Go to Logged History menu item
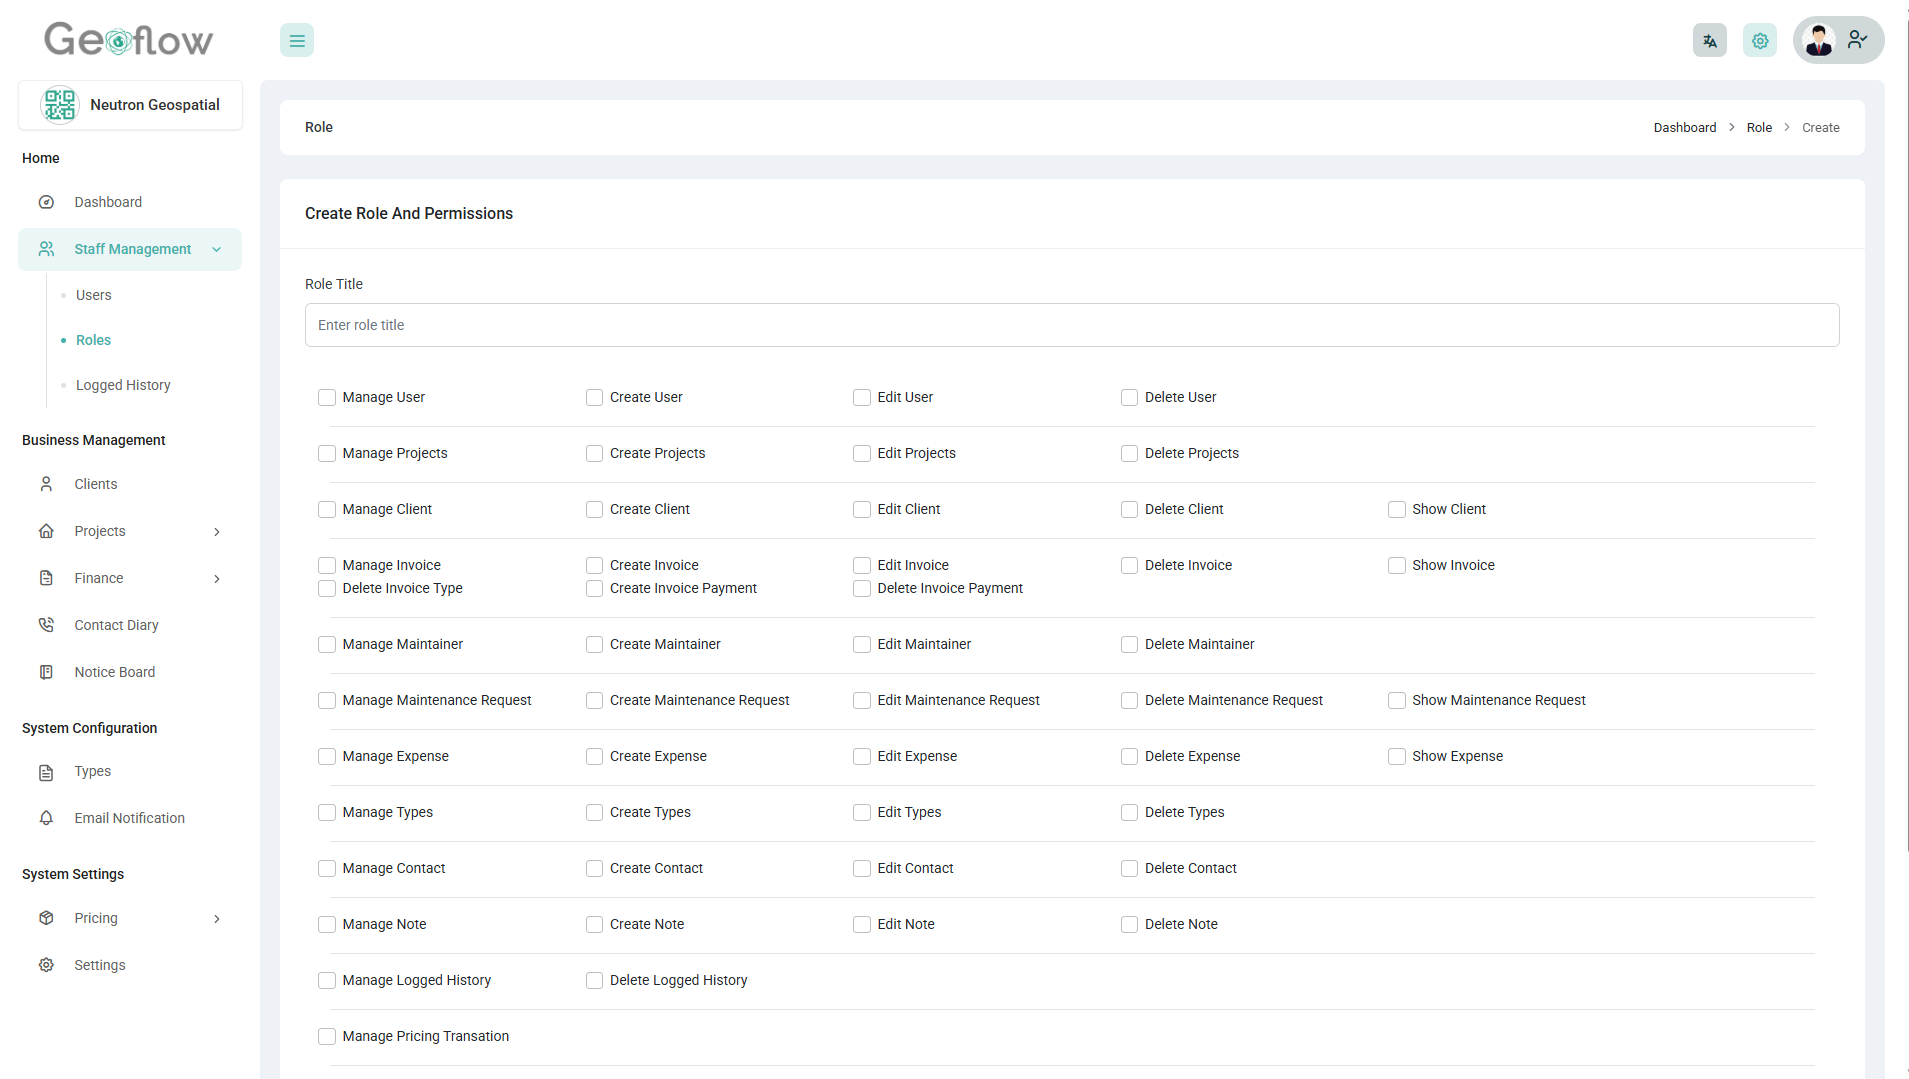The image size is (1909, 1079). (123, 385)
